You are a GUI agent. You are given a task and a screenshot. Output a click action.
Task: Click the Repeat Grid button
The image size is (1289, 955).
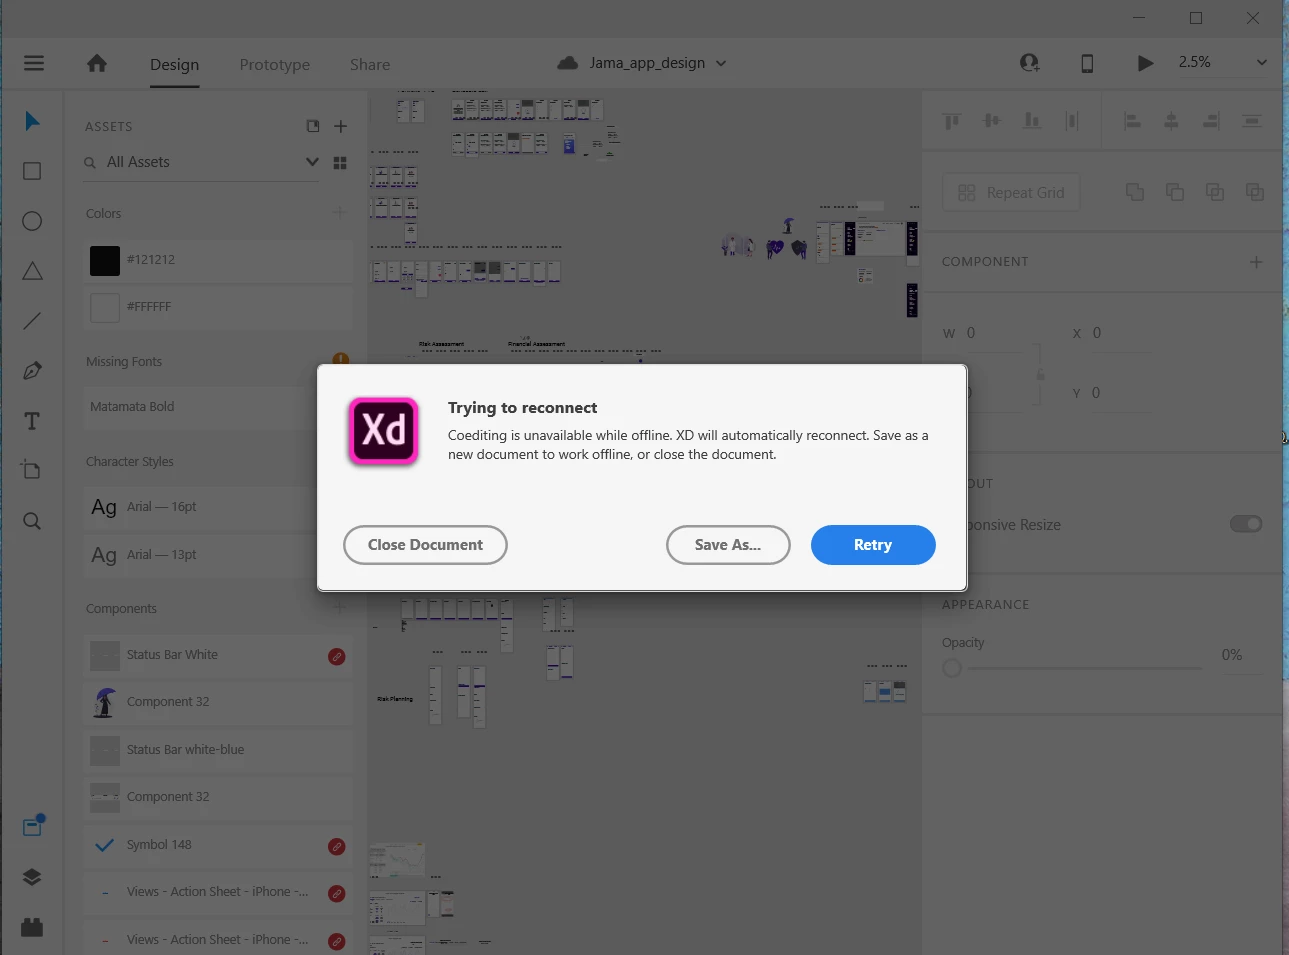tap(1011, 192)
